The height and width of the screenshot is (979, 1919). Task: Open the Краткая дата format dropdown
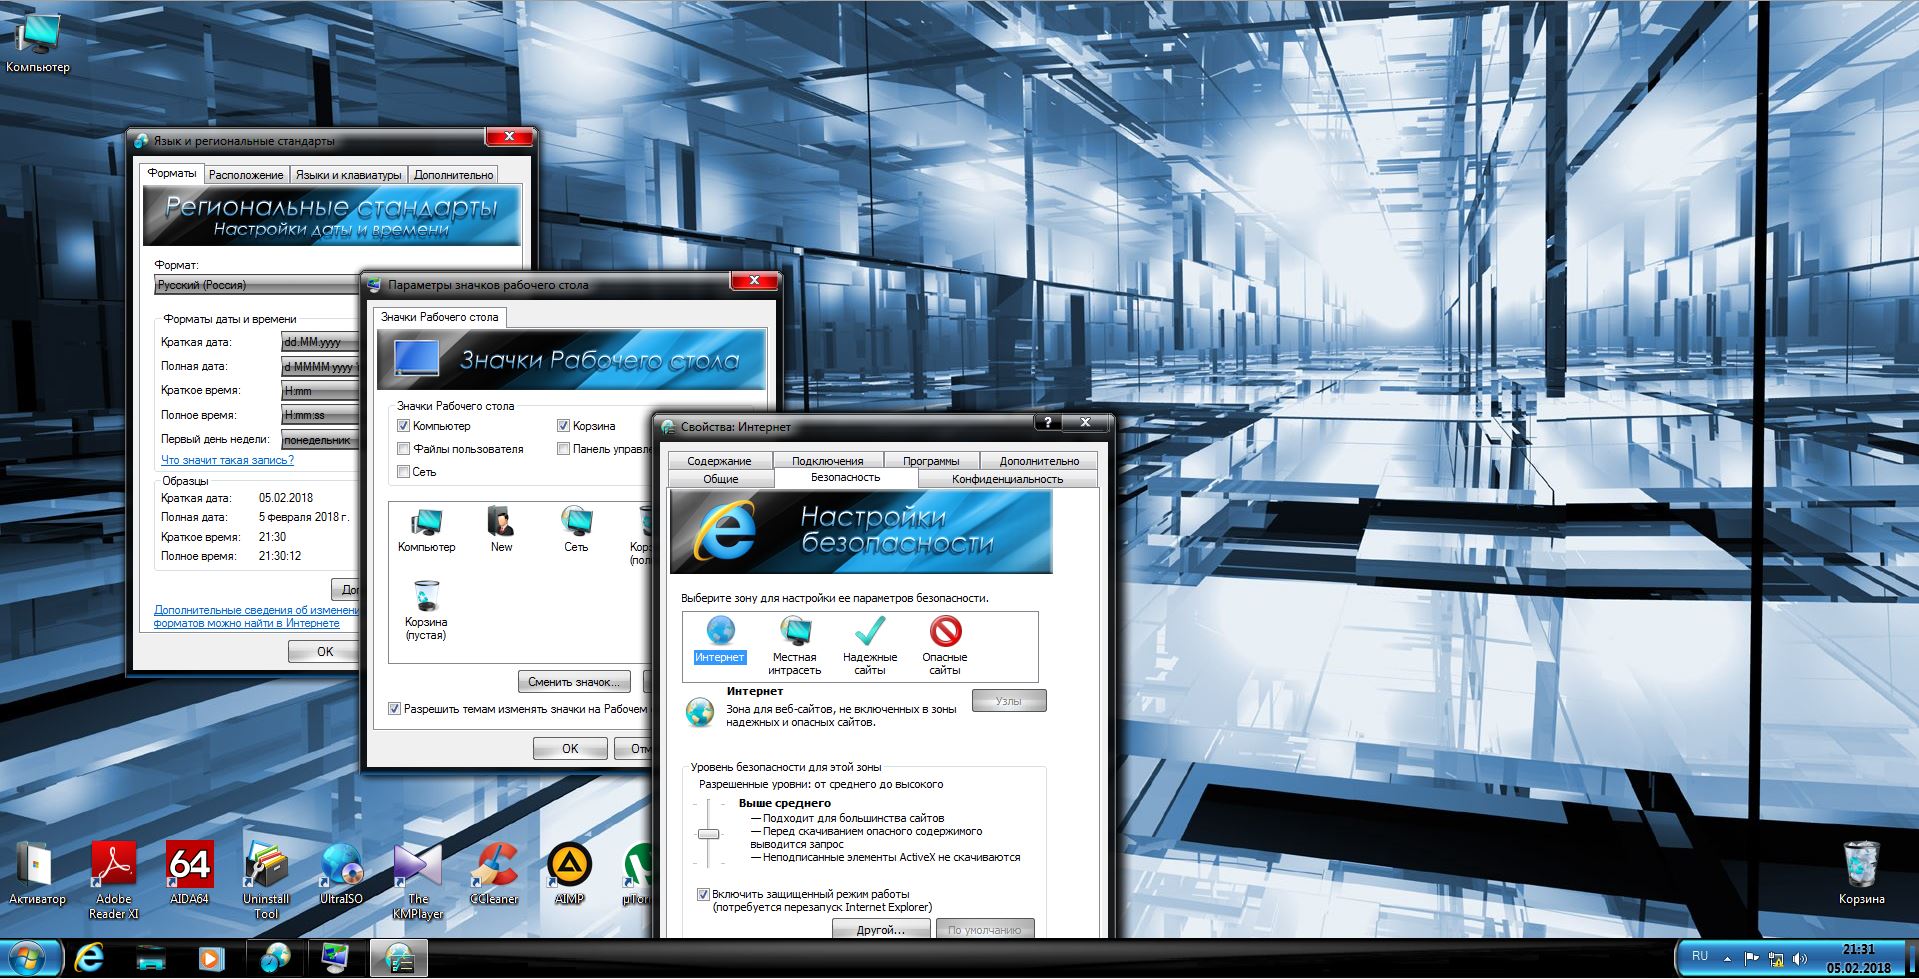(320, 342)
